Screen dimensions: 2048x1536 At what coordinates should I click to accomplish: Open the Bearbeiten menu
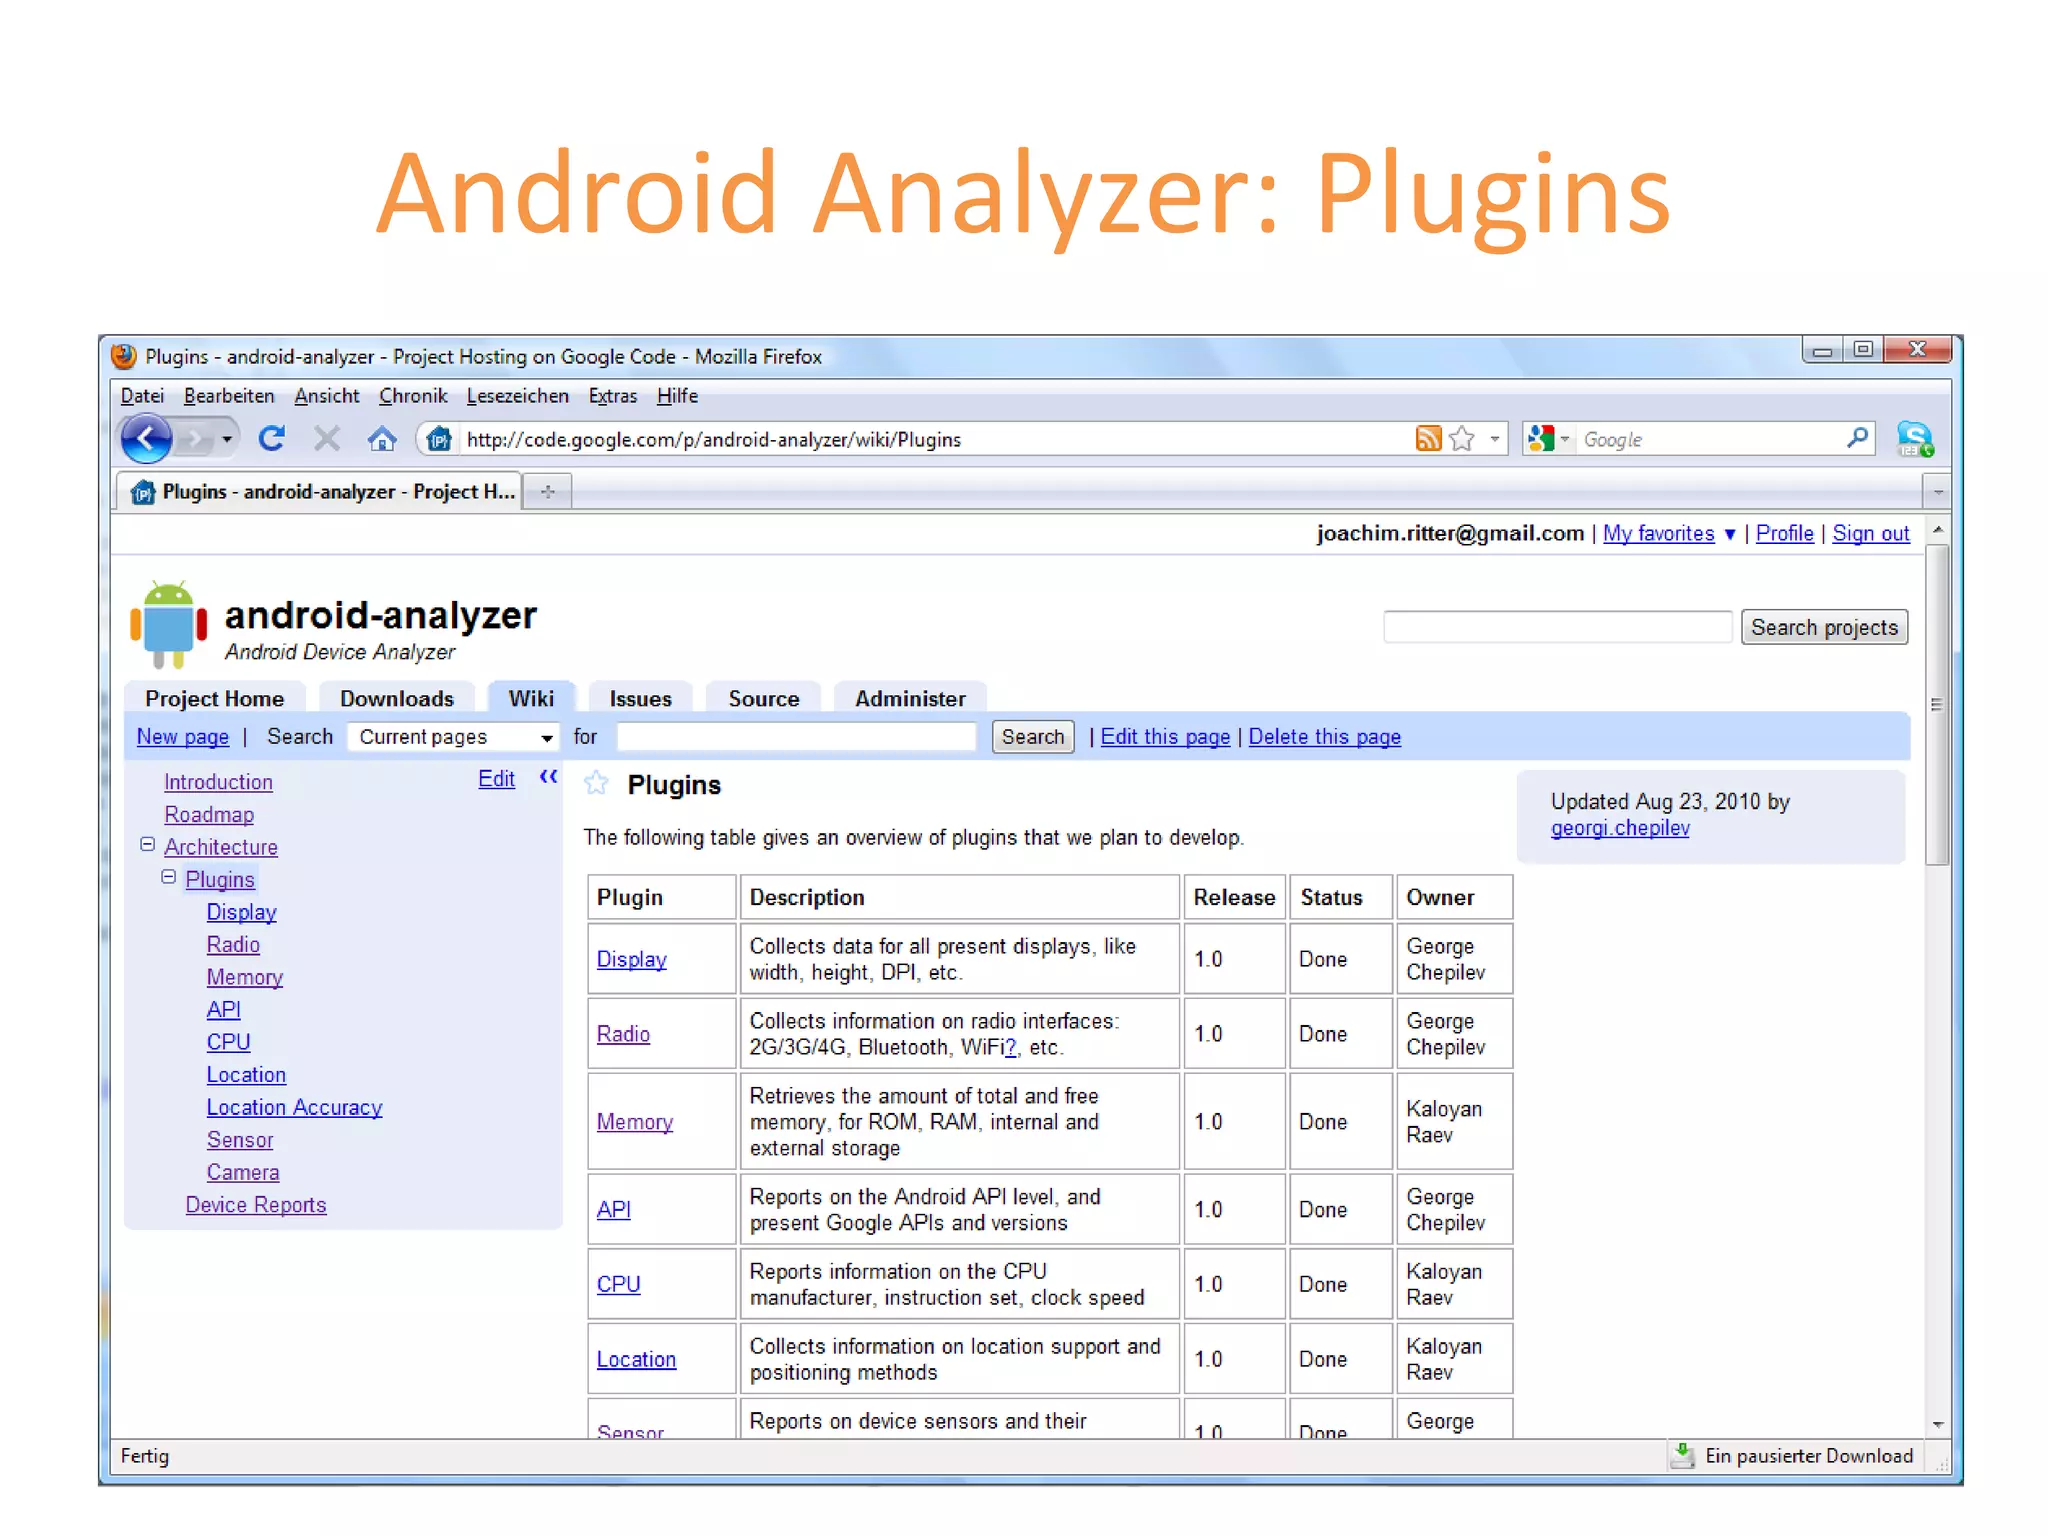pos(229,396)
